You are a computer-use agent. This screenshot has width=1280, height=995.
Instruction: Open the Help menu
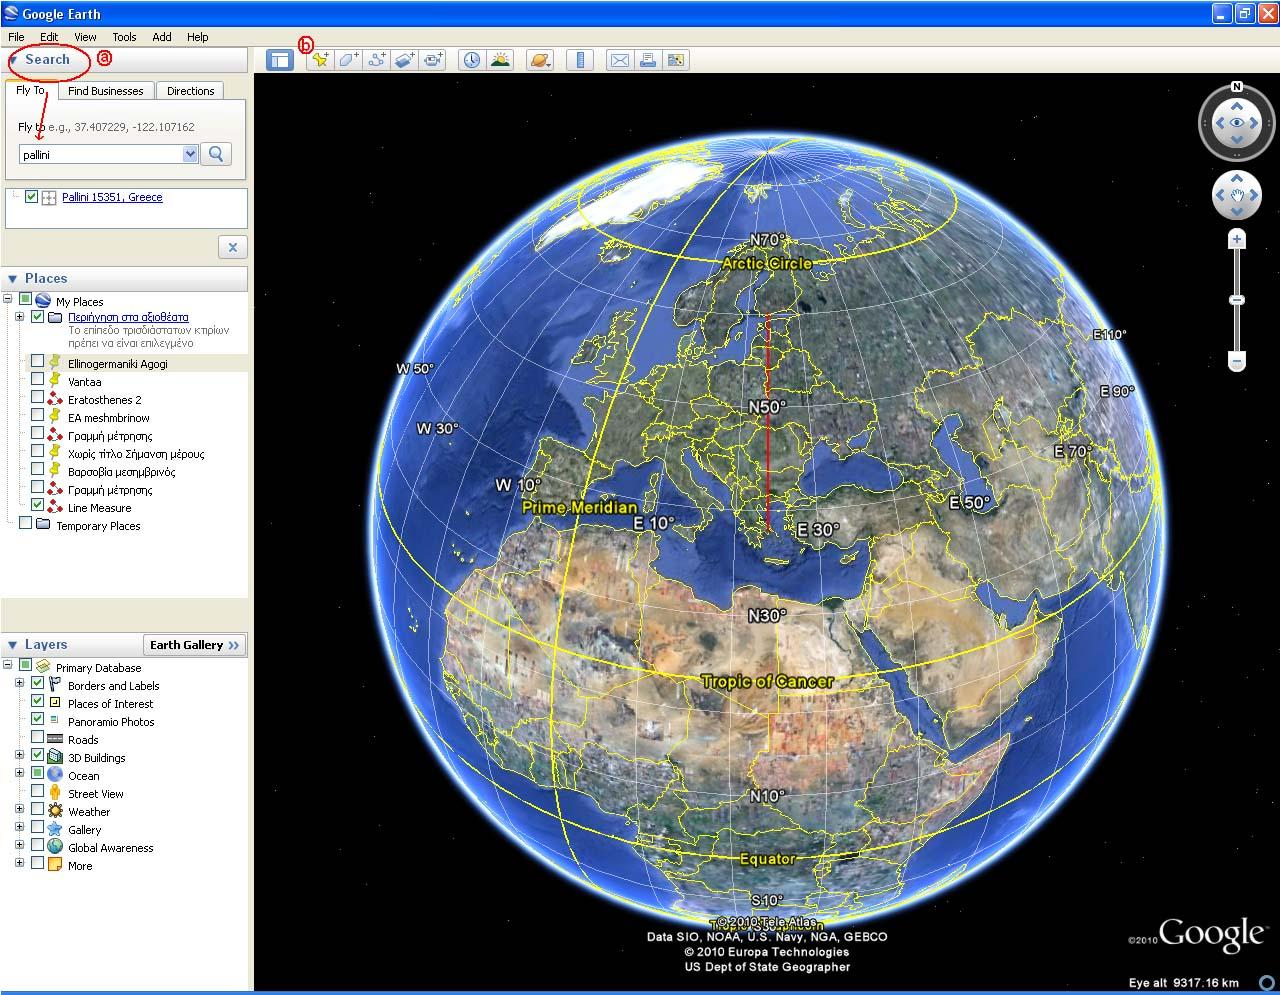coord(198,37)
